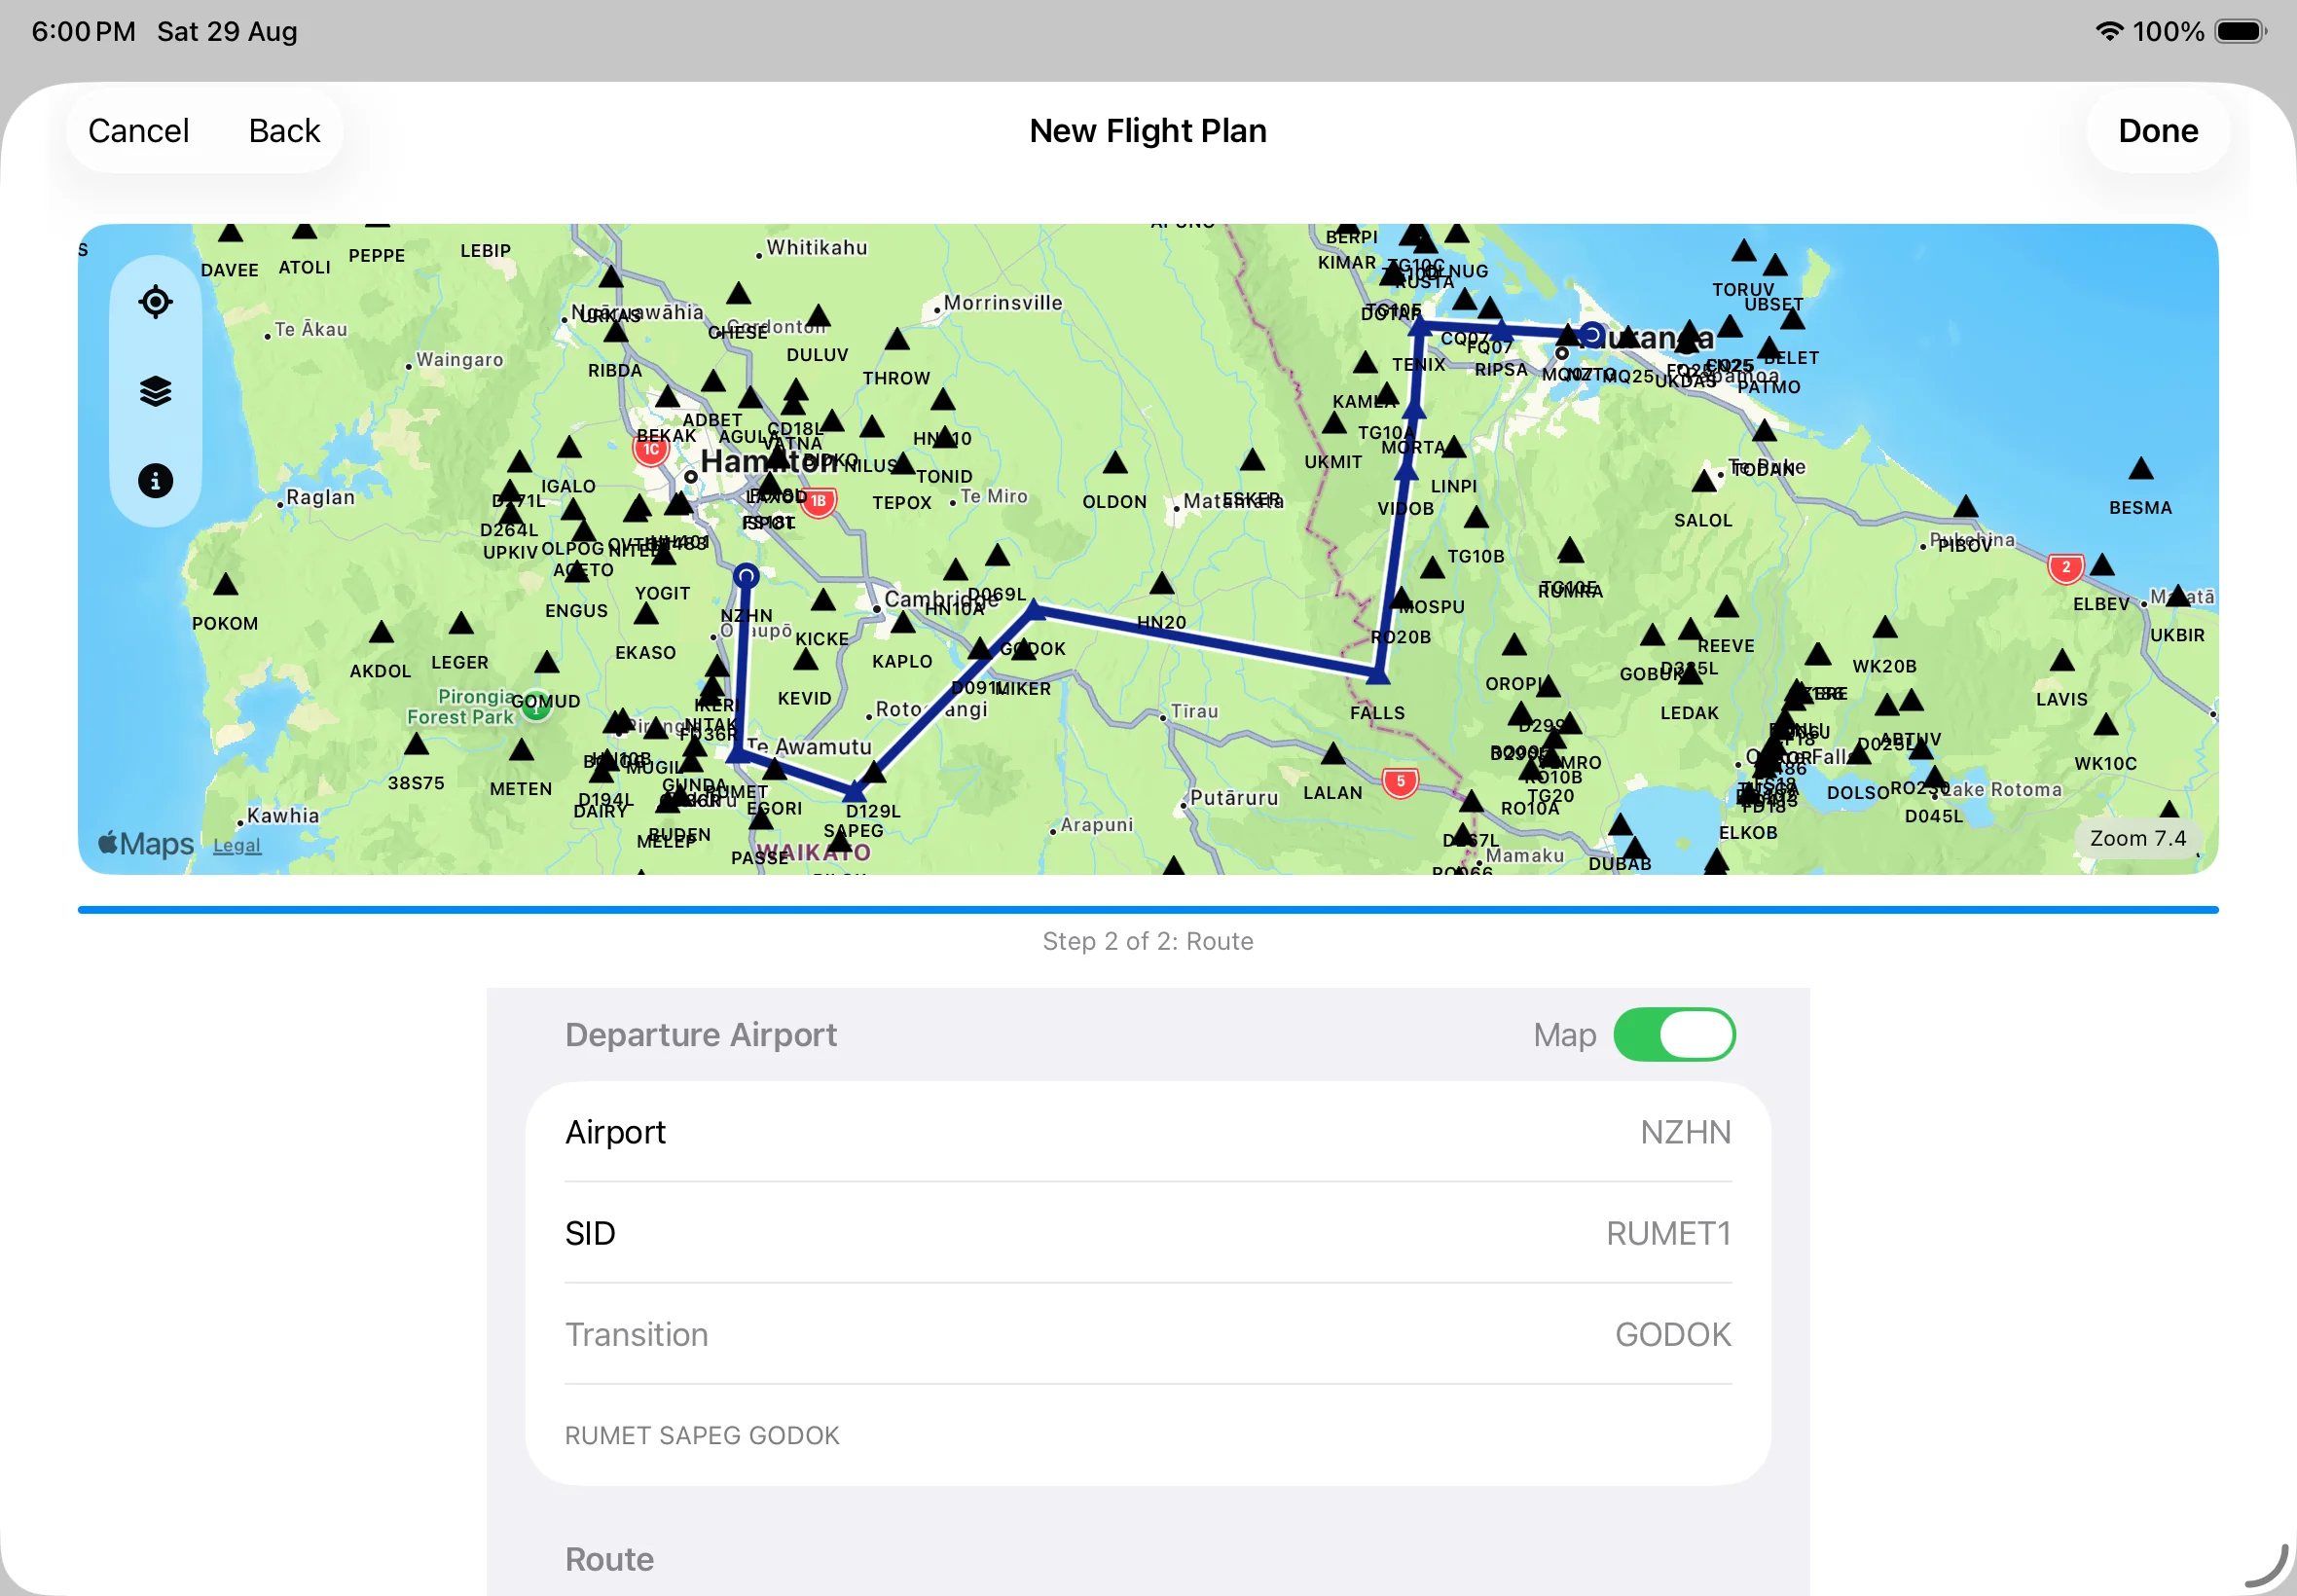The height and width of the screenshot is (1596, 2297).
Task: Cancel the new flight plan
Action: [x=138, y=131]
